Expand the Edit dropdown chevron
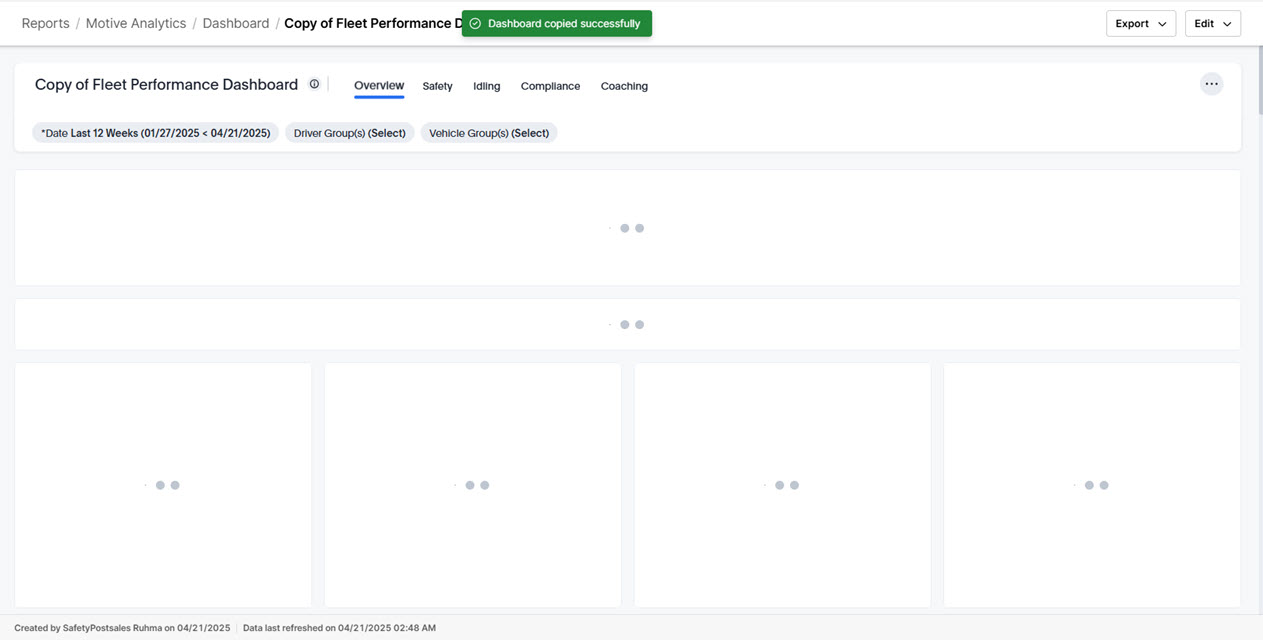 click(x=1228, y=22)
